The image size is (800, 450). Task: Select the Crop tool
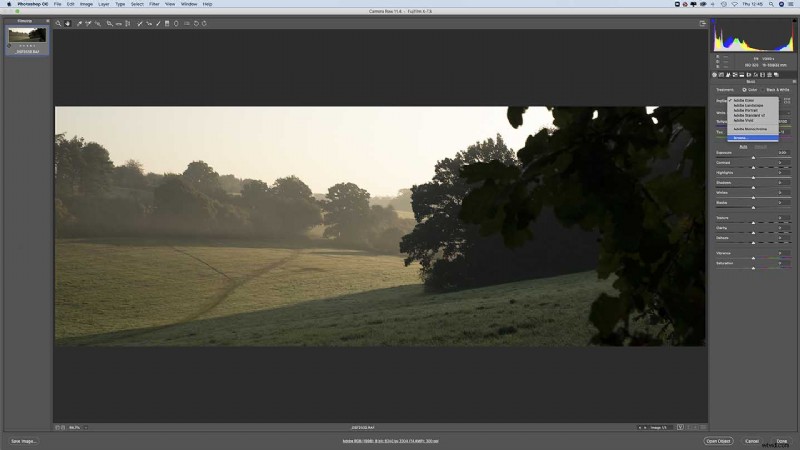click(x=109, y=23)
